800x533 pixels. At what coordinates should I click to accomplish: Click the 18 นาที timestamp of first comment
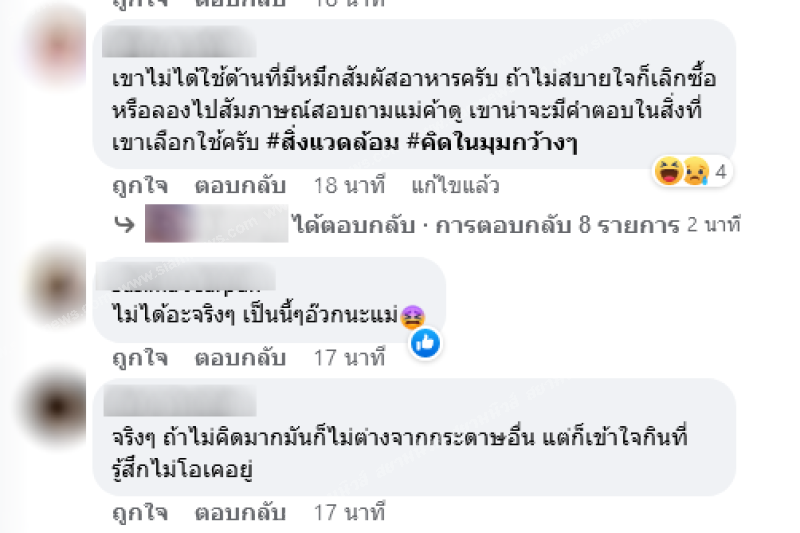349,186
